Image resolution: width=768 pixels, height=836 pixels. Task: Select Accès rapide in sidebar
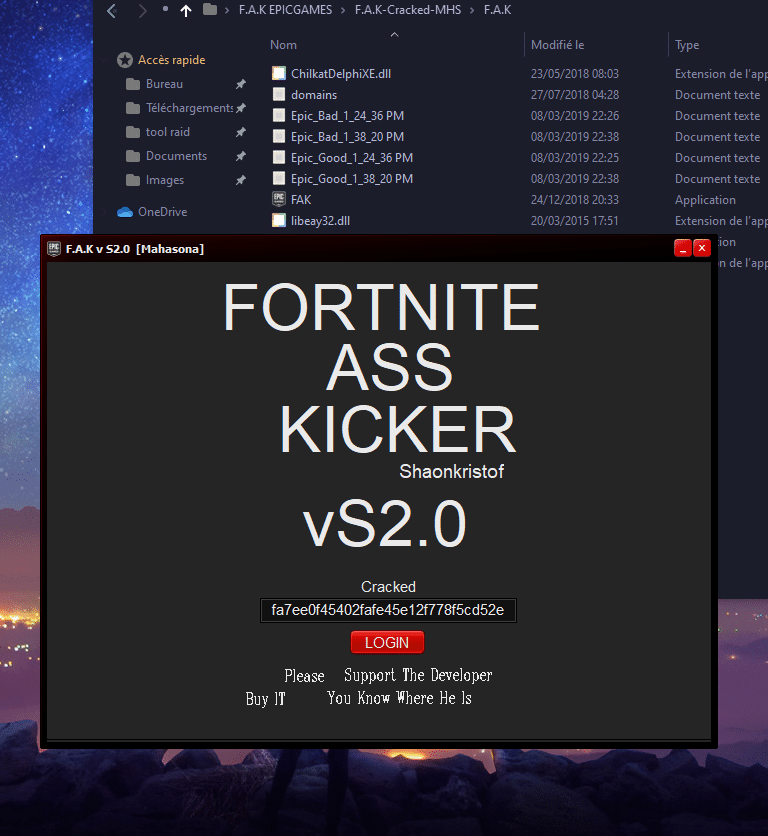(x=171, y=60)
